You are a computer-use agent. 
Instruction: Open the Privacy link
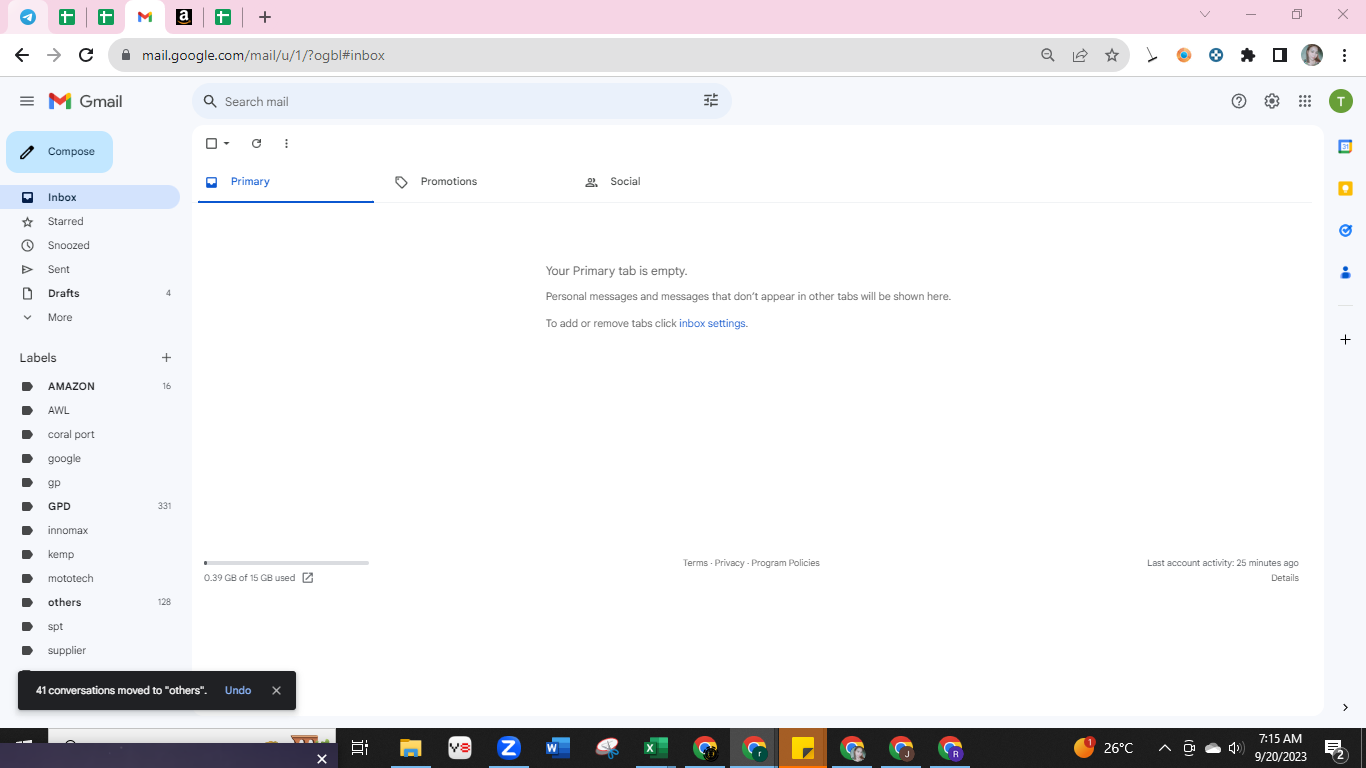729,563
